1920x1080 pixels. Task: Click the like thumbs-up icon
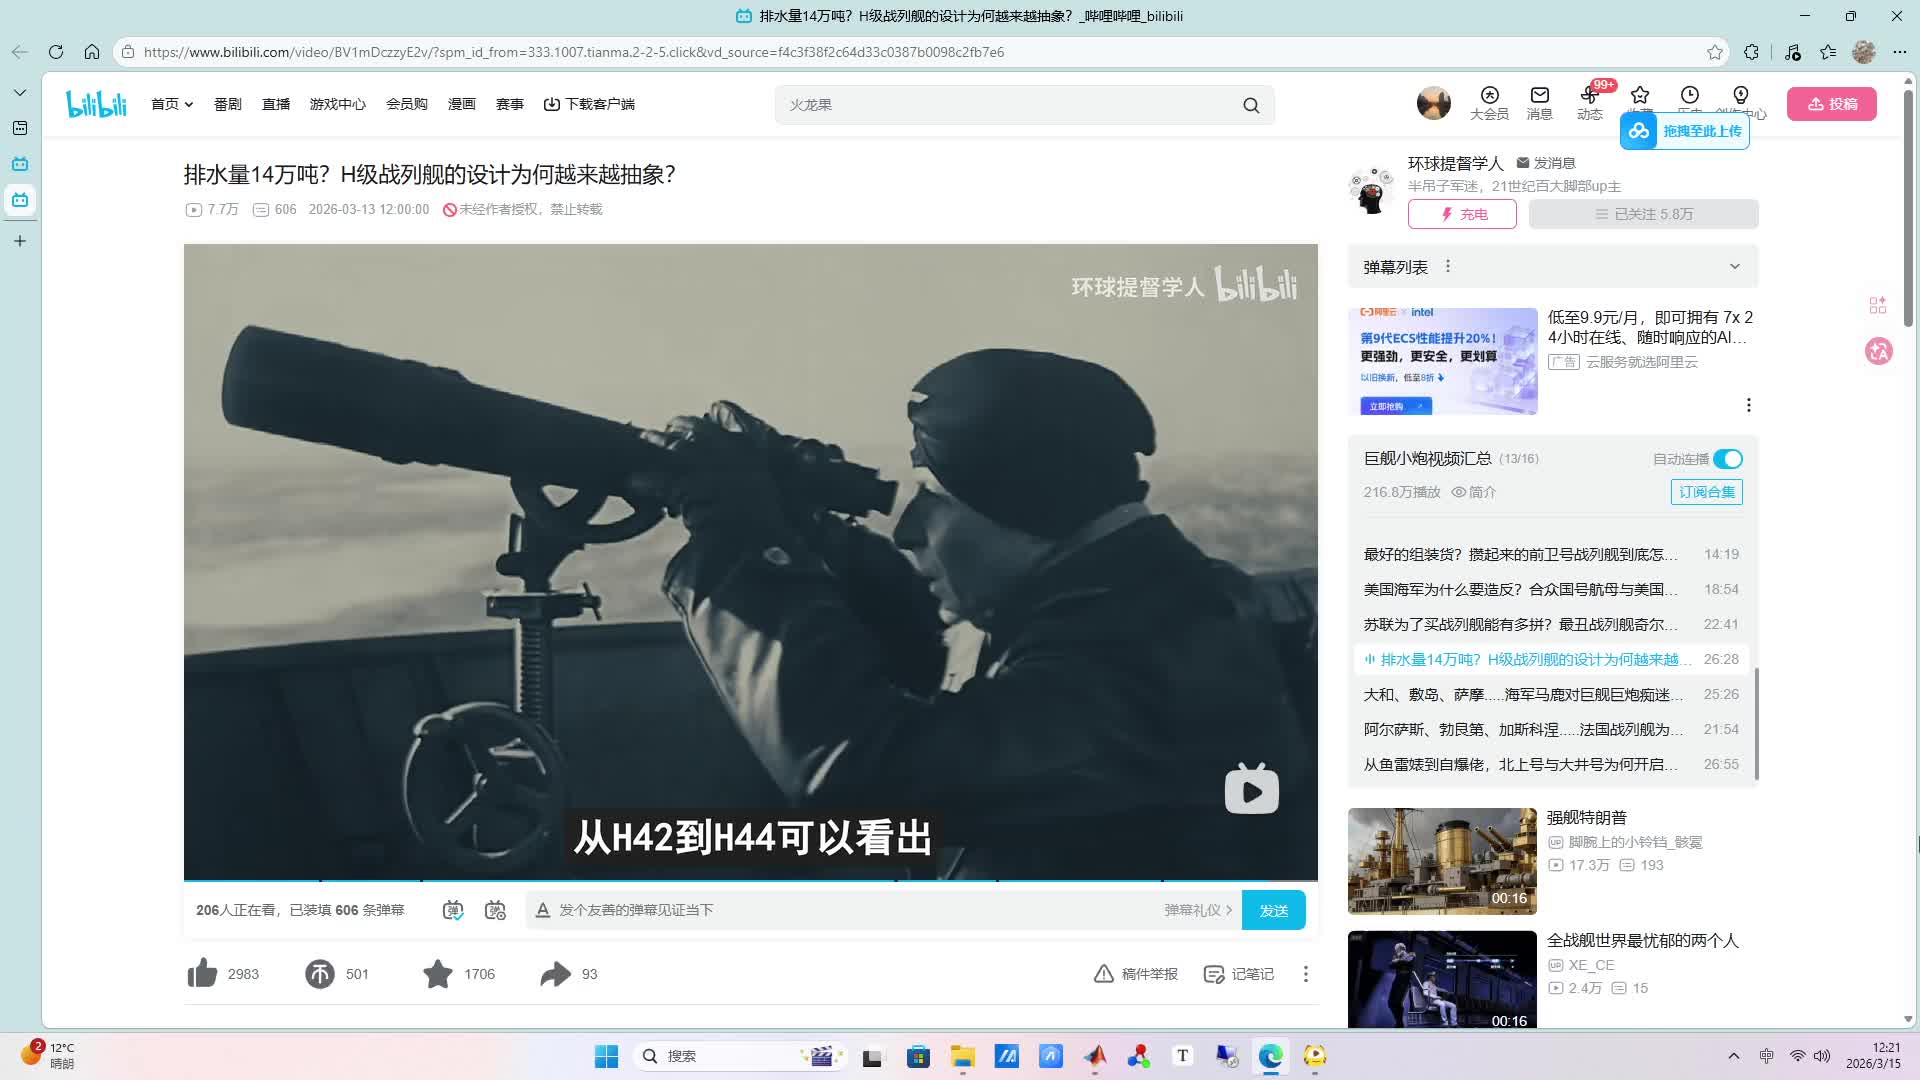(x=203, y=973)
